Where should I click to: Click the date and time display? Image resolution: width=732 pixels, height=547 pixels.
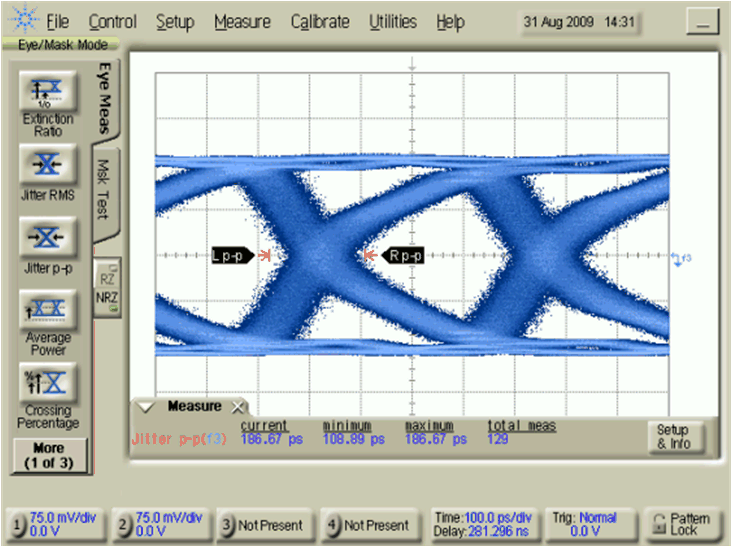pyautogui.click(x=579, y=22)
